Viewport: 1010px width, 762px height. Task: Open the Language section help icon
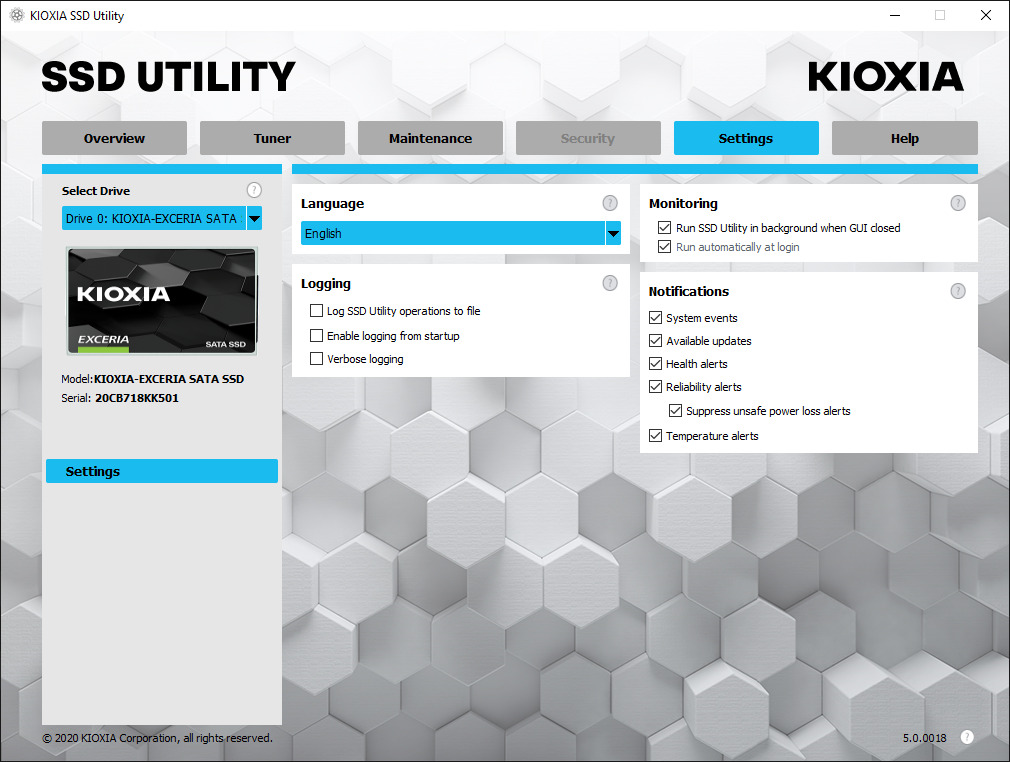coord(610,203)
